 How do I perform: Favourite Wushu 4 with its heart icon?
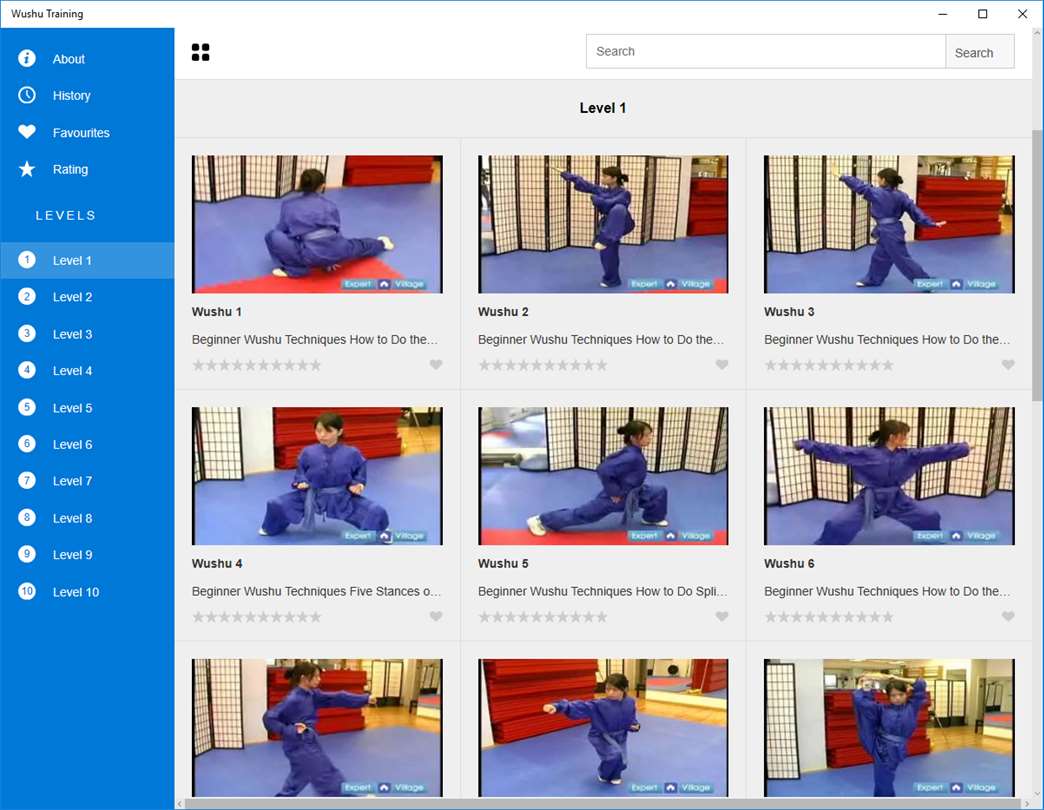435,616
